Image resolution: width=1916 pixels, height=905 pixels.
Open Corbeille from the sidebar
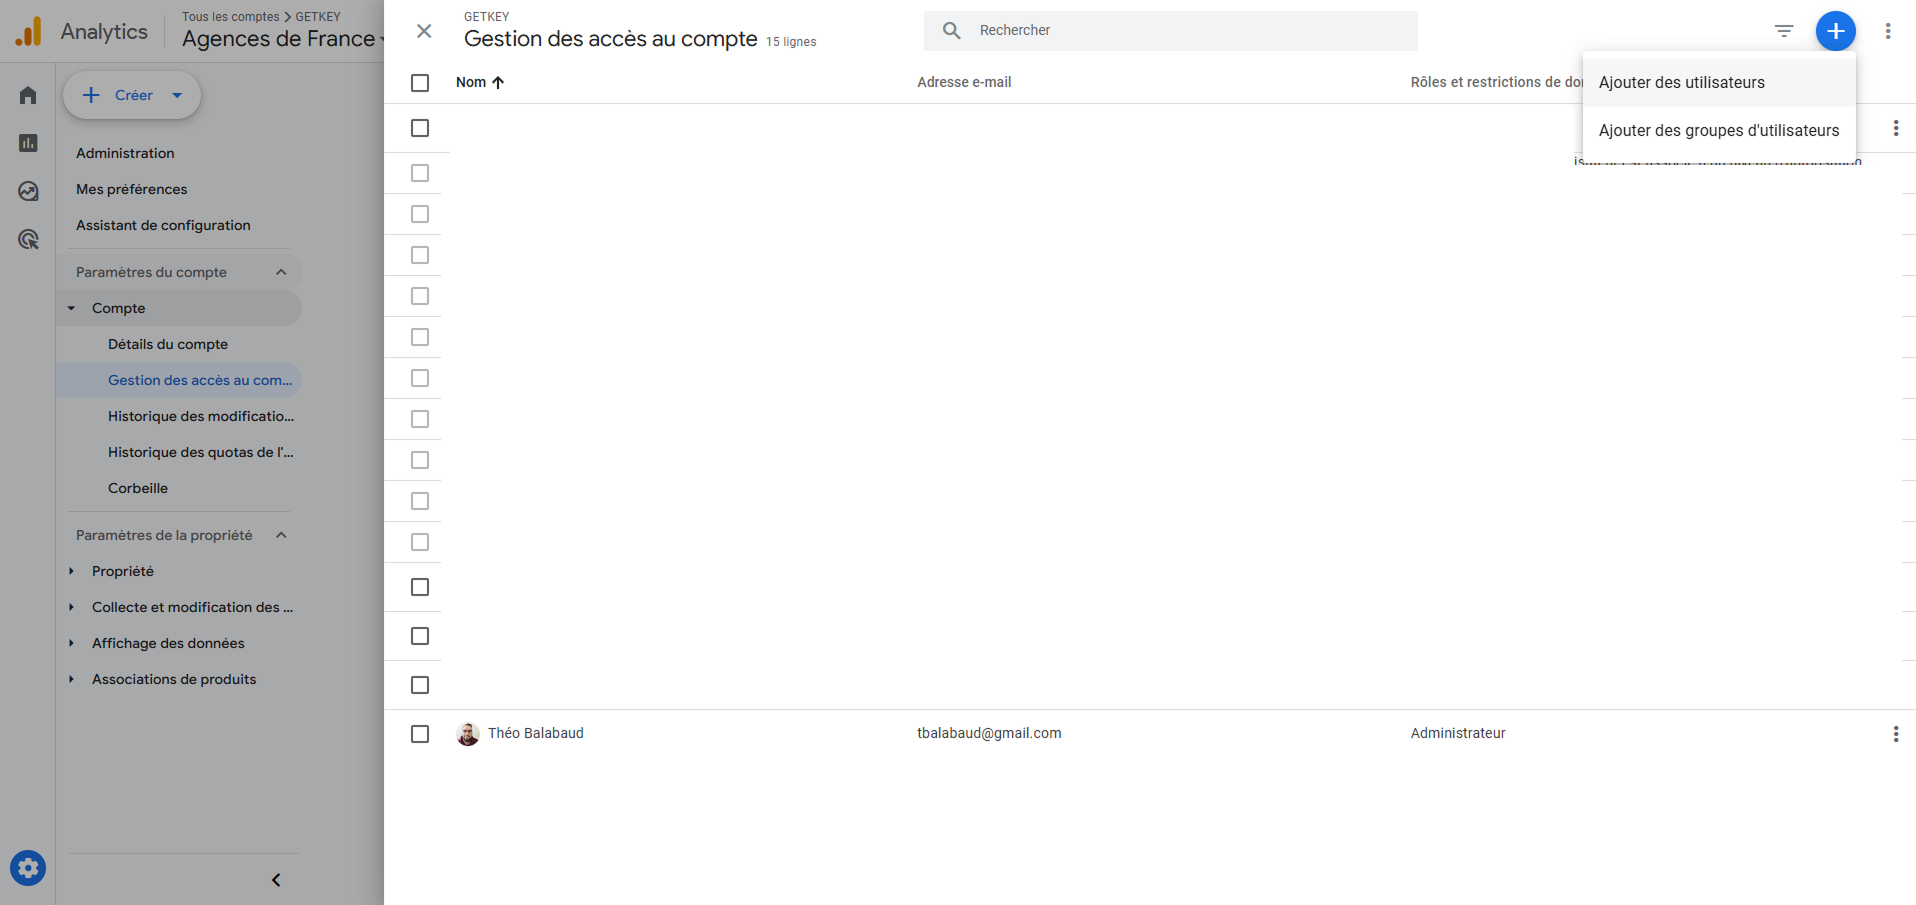coord(137,488)
